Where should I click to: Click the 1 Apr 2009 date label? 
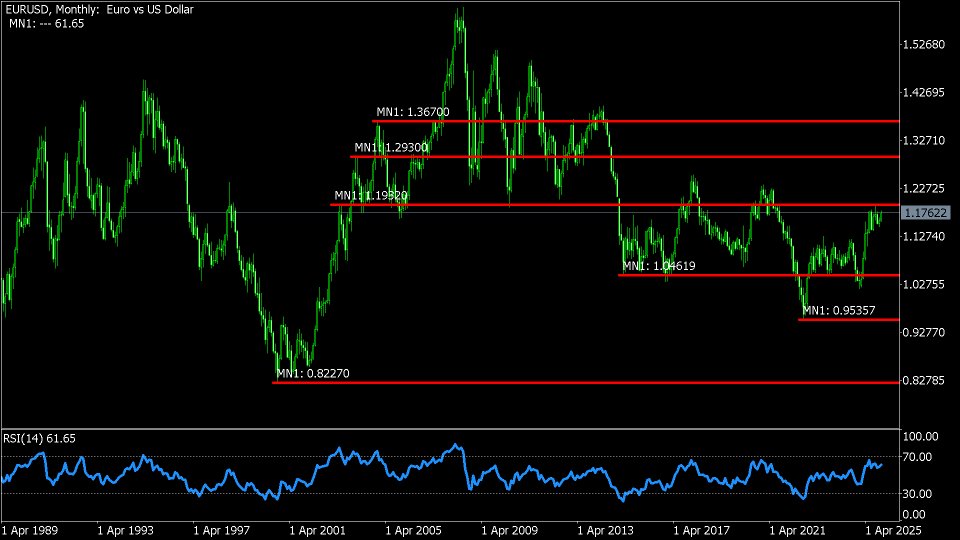pyautogui.click(x=509, y=530)
